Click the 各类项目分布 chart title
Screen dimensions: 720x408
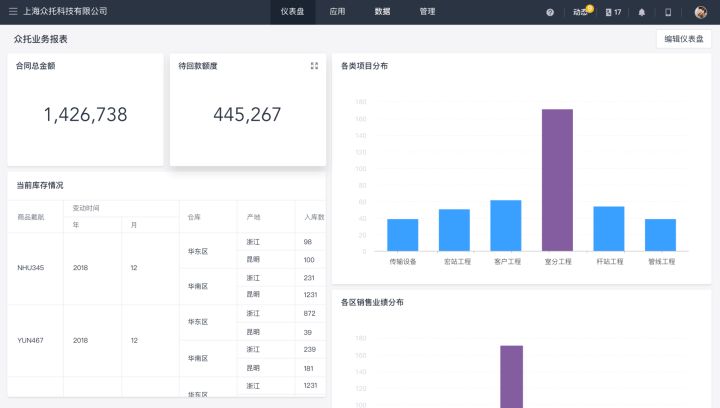(364, 66)
